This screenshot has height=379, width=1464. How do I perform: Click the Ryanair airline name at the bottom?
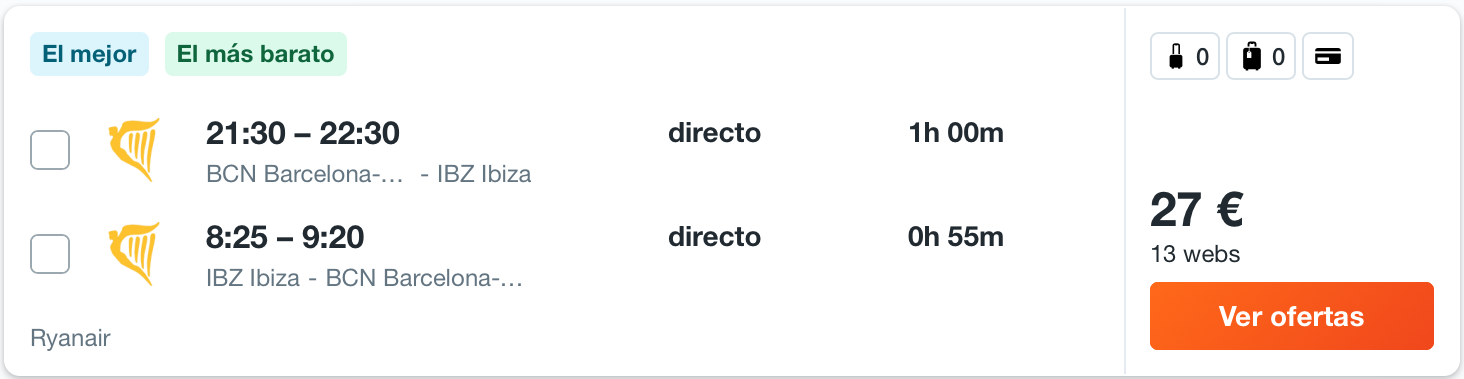tap(70, 338)
